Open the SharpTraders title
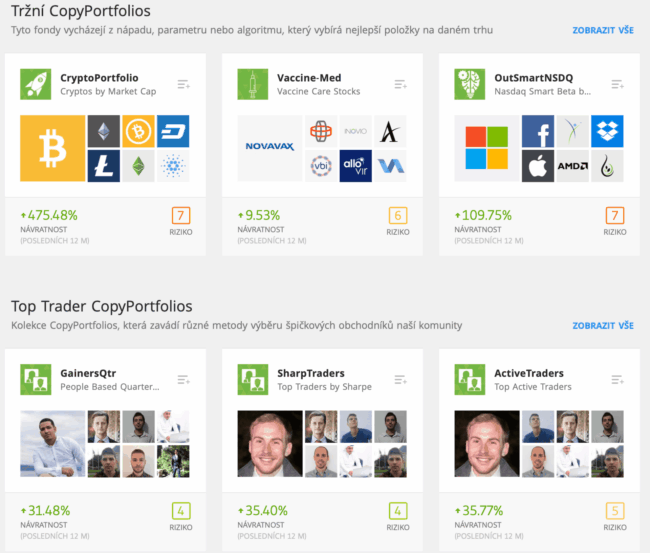This screenshot has height=553, width=650. pyautogui.click(x=311, y=373)
